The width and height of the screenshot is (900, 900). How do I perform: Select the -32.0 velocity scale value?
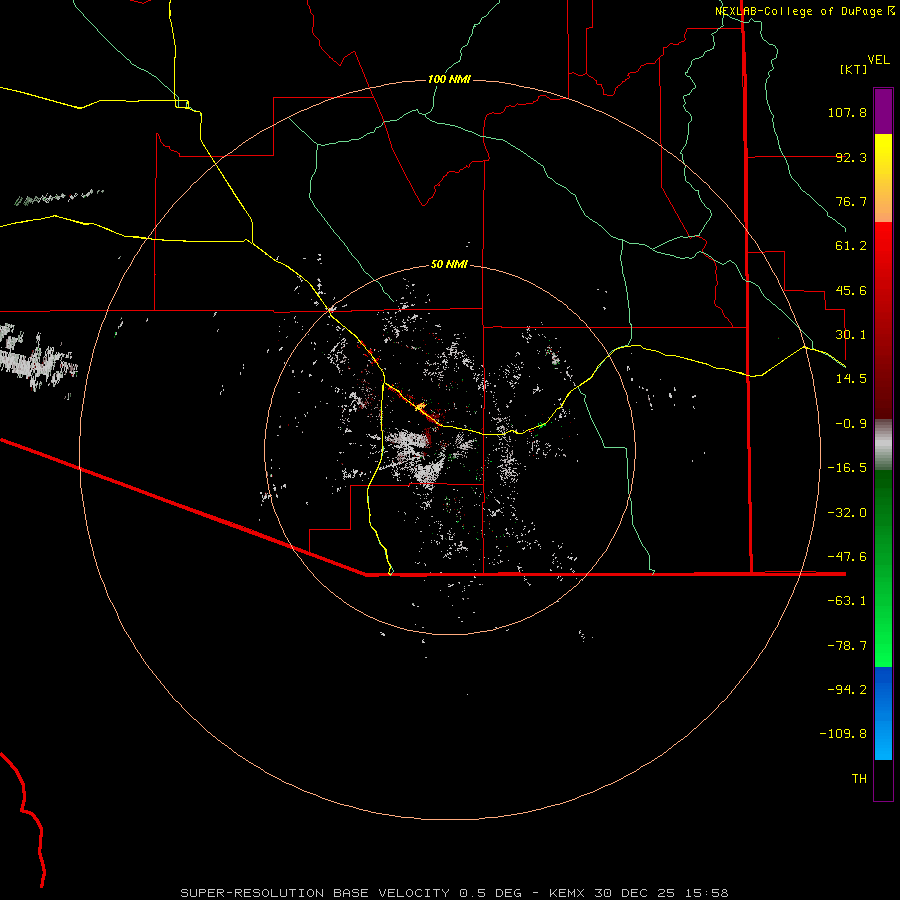[847, 513]
